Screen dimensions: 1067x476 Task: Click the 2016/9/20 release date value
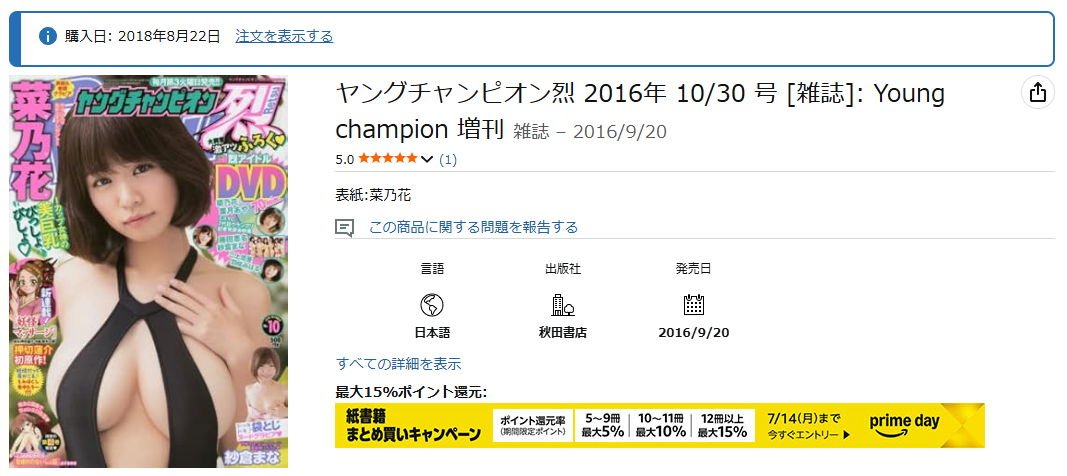pyautogui.click(x=693, y=333)
